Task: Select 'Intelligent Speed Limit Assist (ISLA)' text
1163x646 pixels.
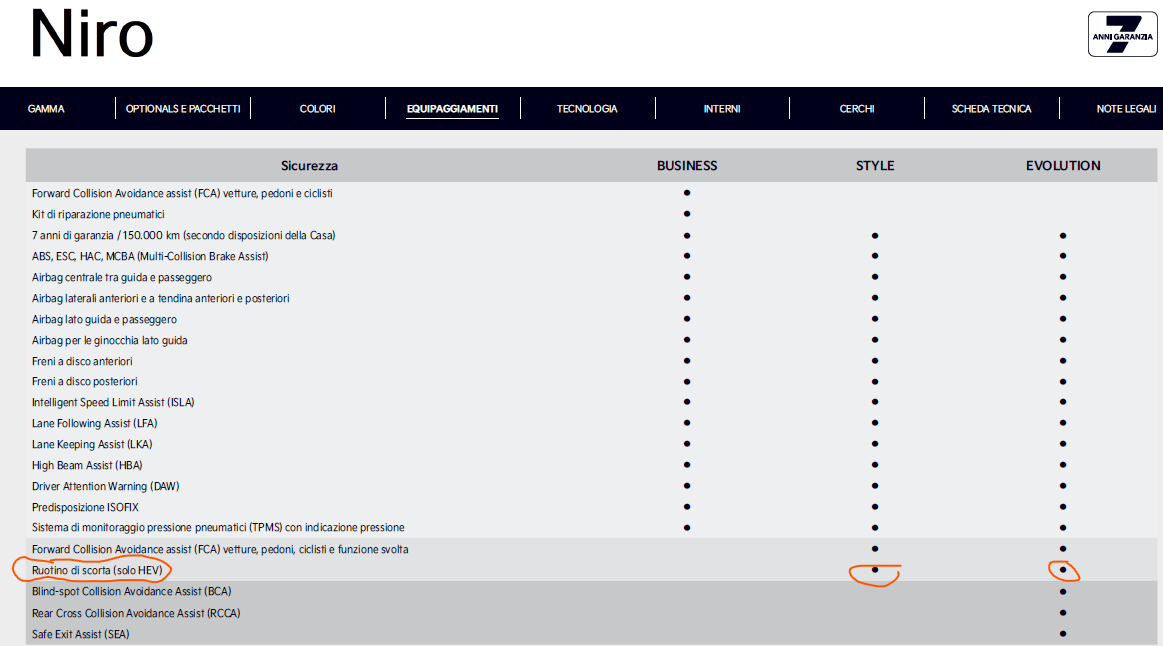Action: 113,402
